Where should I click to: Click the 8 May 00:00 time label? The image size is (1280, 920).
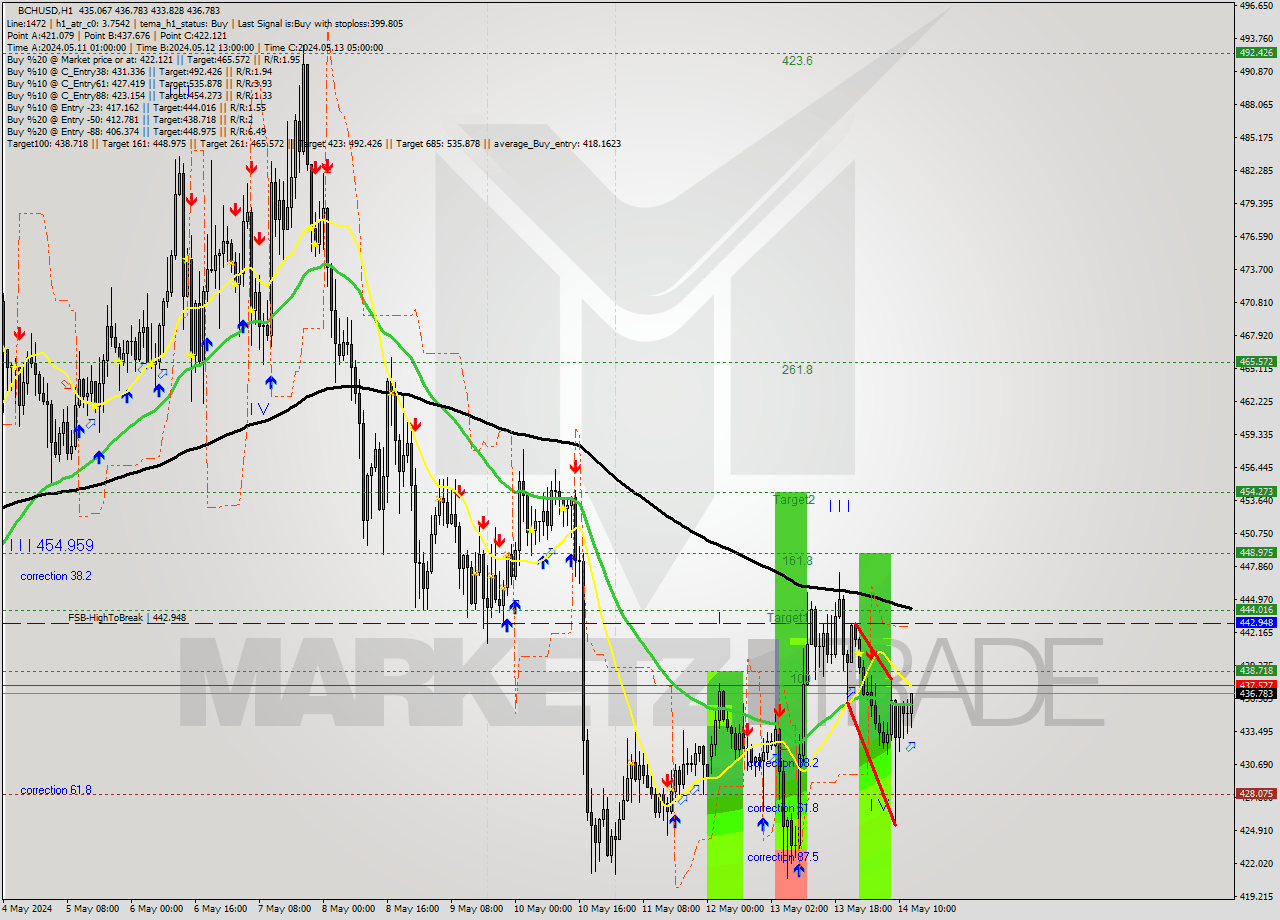(x=350, y=909)
